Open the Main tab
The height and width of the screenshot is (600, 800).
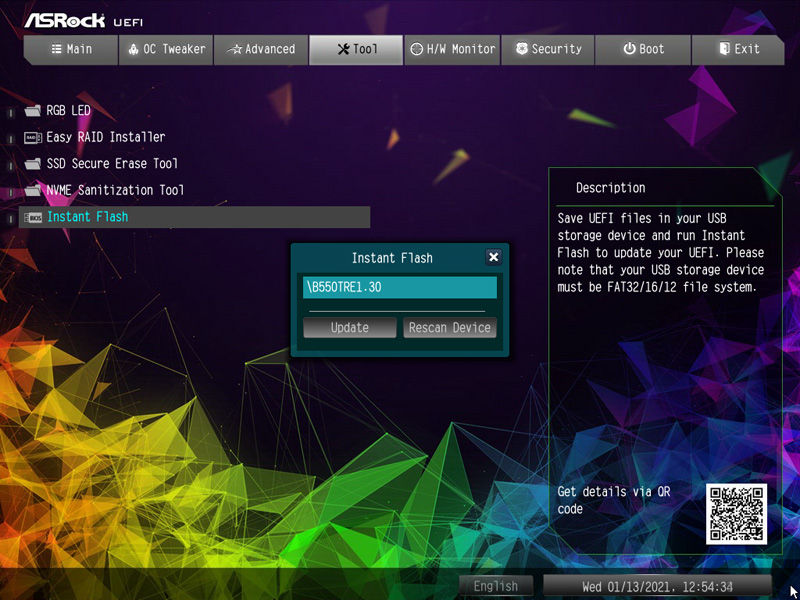71,49
